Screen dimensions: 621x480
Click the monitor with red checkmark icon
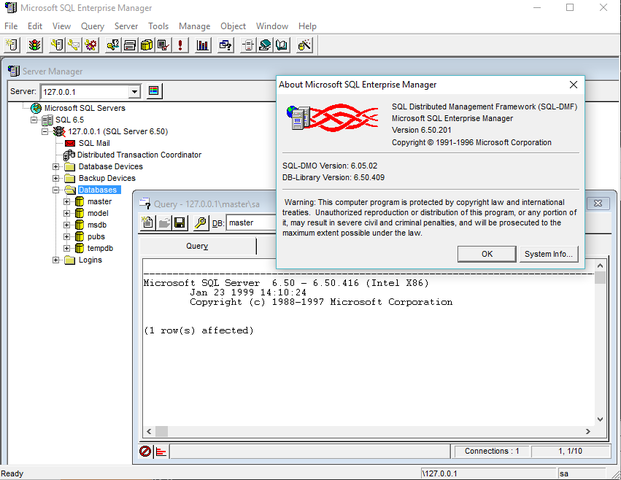coord(163,45)
